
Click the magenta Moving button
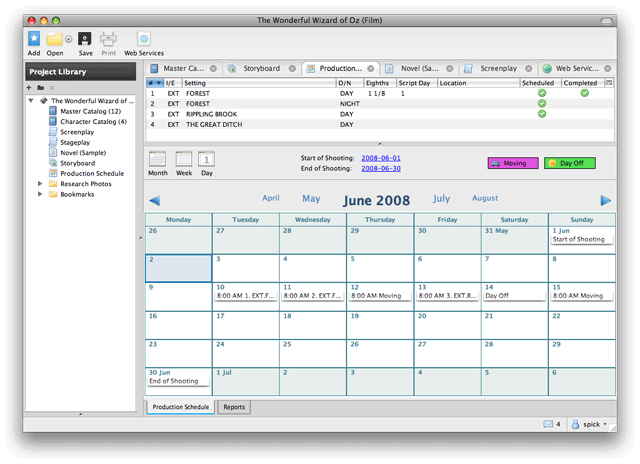pos(513,163)
